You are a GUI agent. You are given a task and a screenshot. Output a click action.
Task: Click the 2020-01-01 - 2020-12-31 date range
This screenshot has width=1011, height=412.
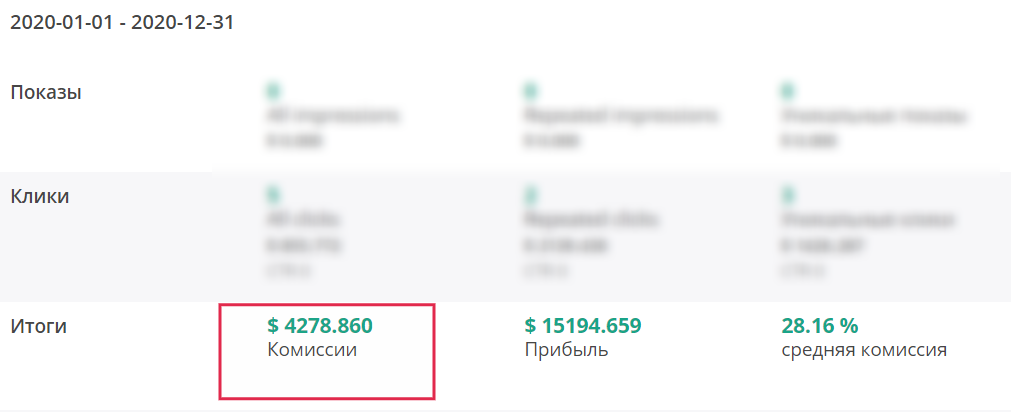[122, 23]
